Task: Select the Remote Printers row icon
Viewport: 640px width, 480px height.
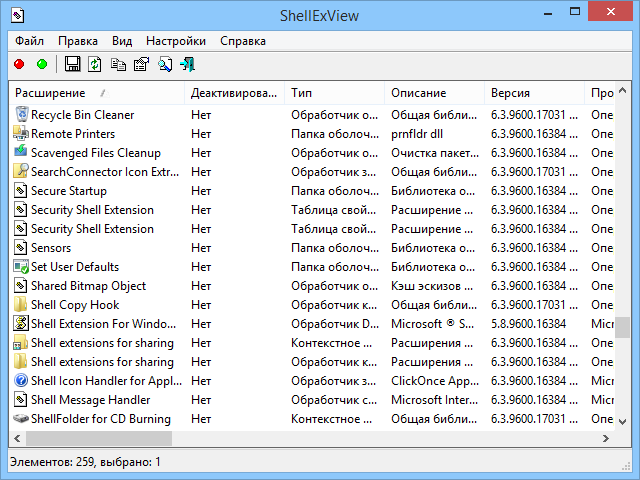Action: (21, 133)
